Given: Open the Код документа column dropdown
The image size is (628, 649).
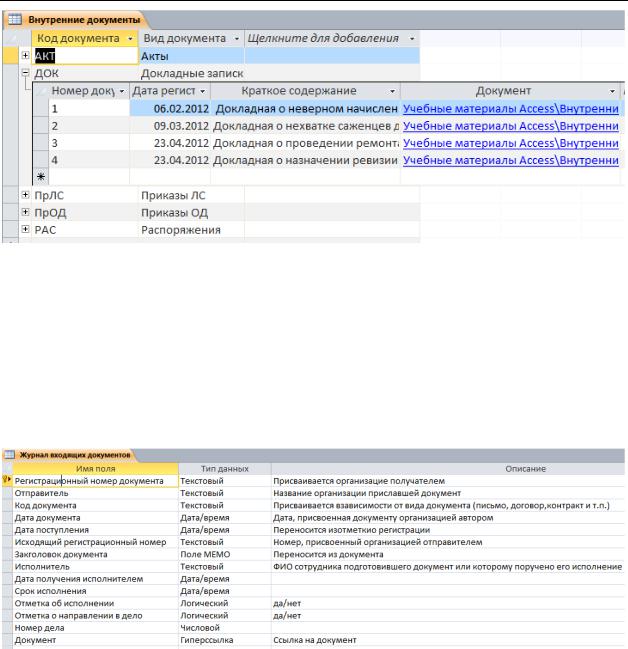Looking at the screenshot, I should pyautogui.click(x=130, y=38).
